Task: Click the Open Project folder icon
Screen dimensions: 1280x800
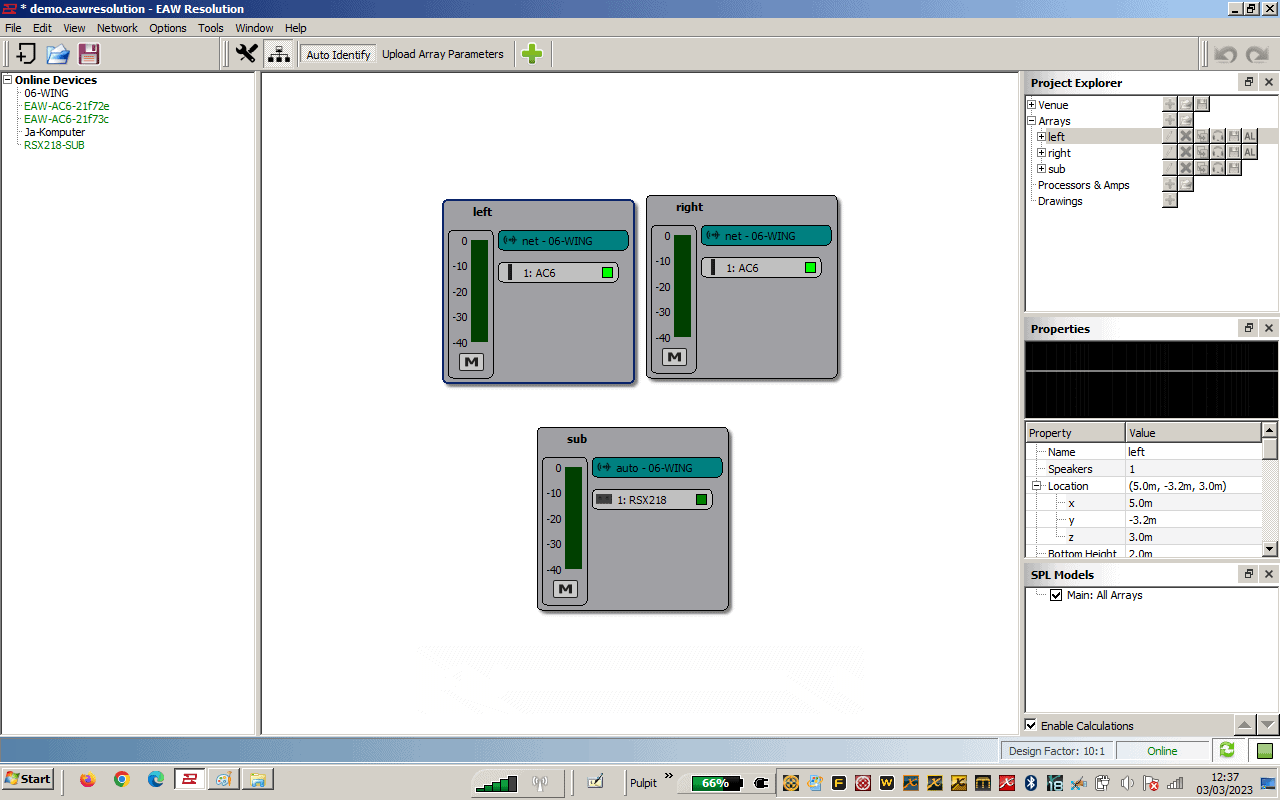Action: click(x=58, y=54)
